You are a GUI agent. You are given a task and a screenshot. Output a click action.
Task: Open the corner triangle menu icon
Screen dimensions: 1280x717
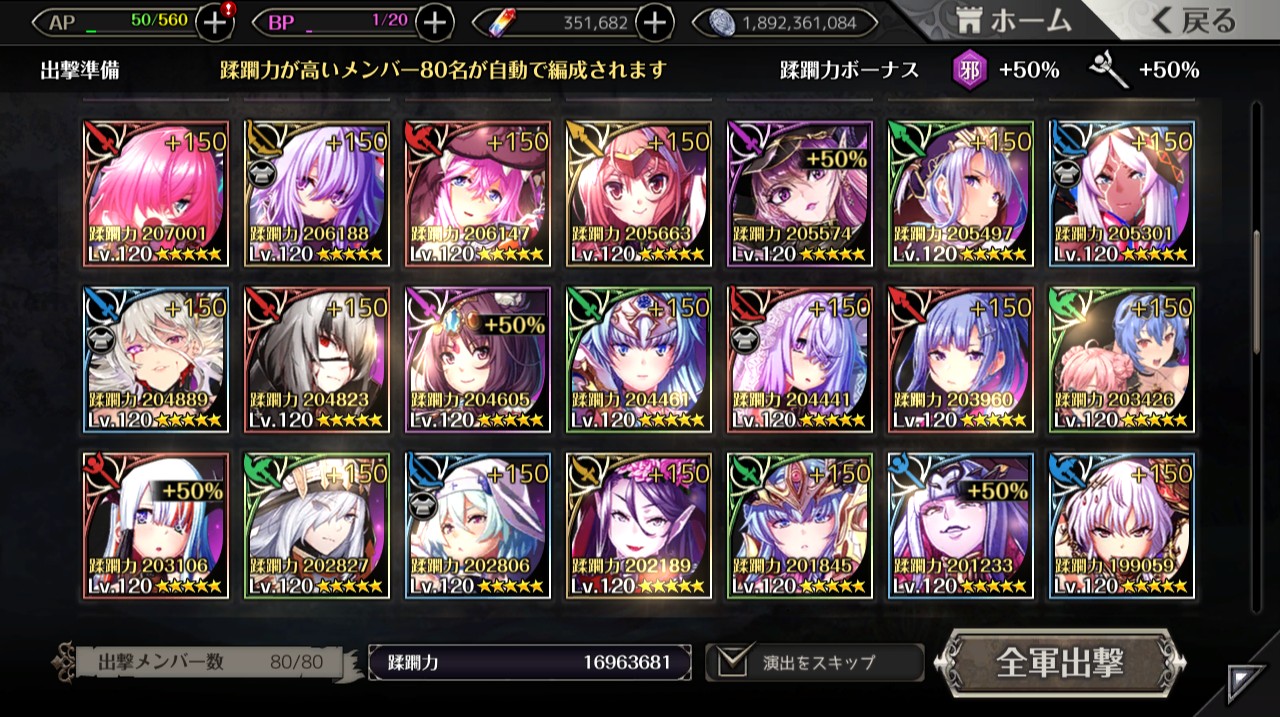(1246, 683)
